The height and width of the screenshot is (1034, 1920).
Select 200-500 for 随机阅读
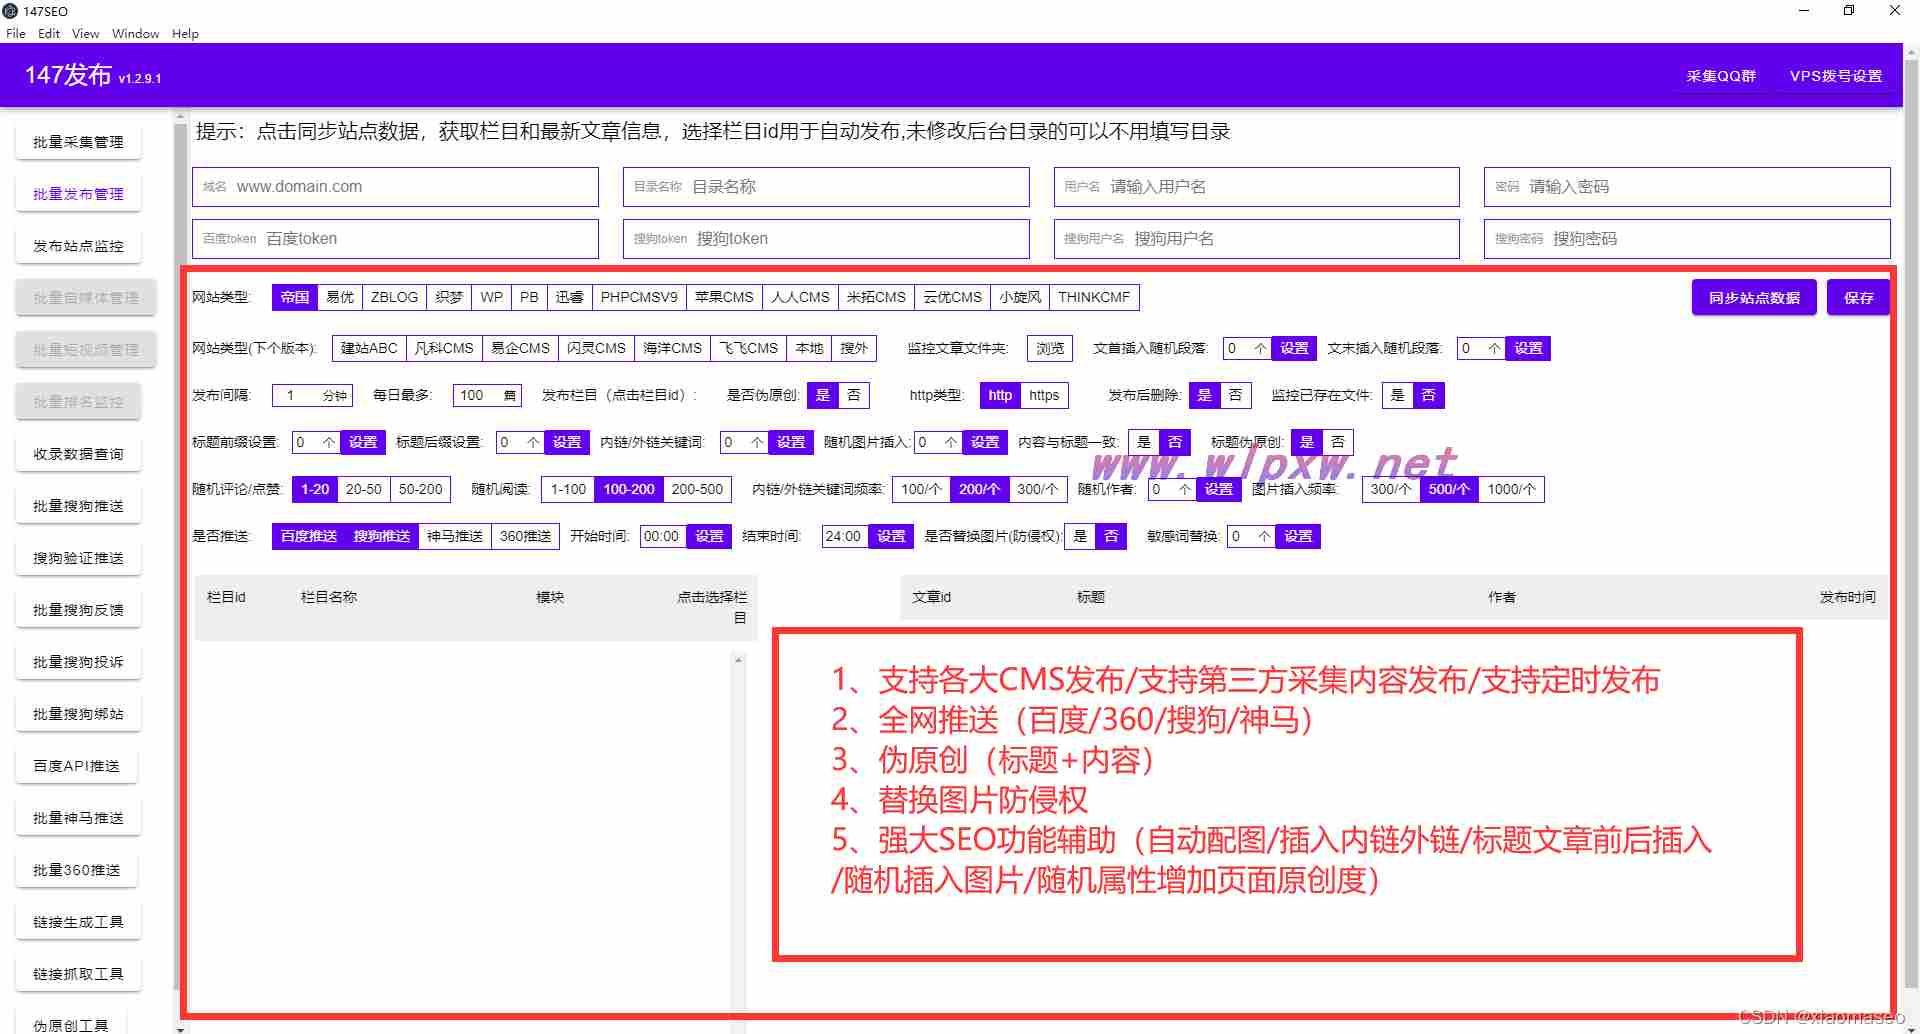[x=697, y=489]
